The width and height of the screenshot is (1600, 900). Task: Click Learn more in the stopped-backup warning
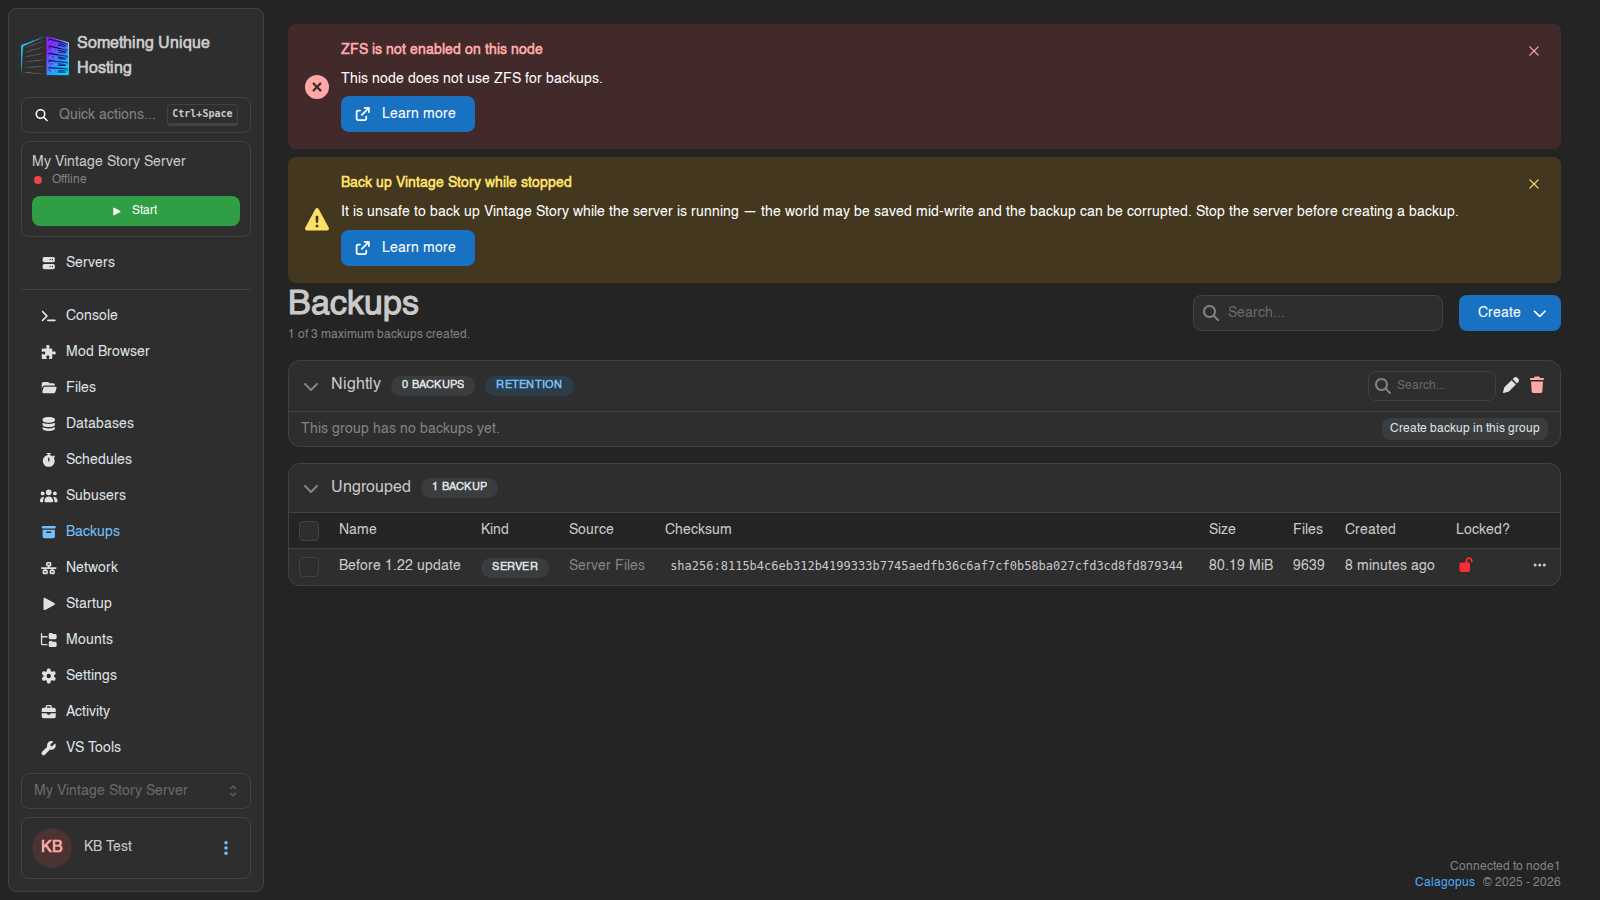point(408,248)
